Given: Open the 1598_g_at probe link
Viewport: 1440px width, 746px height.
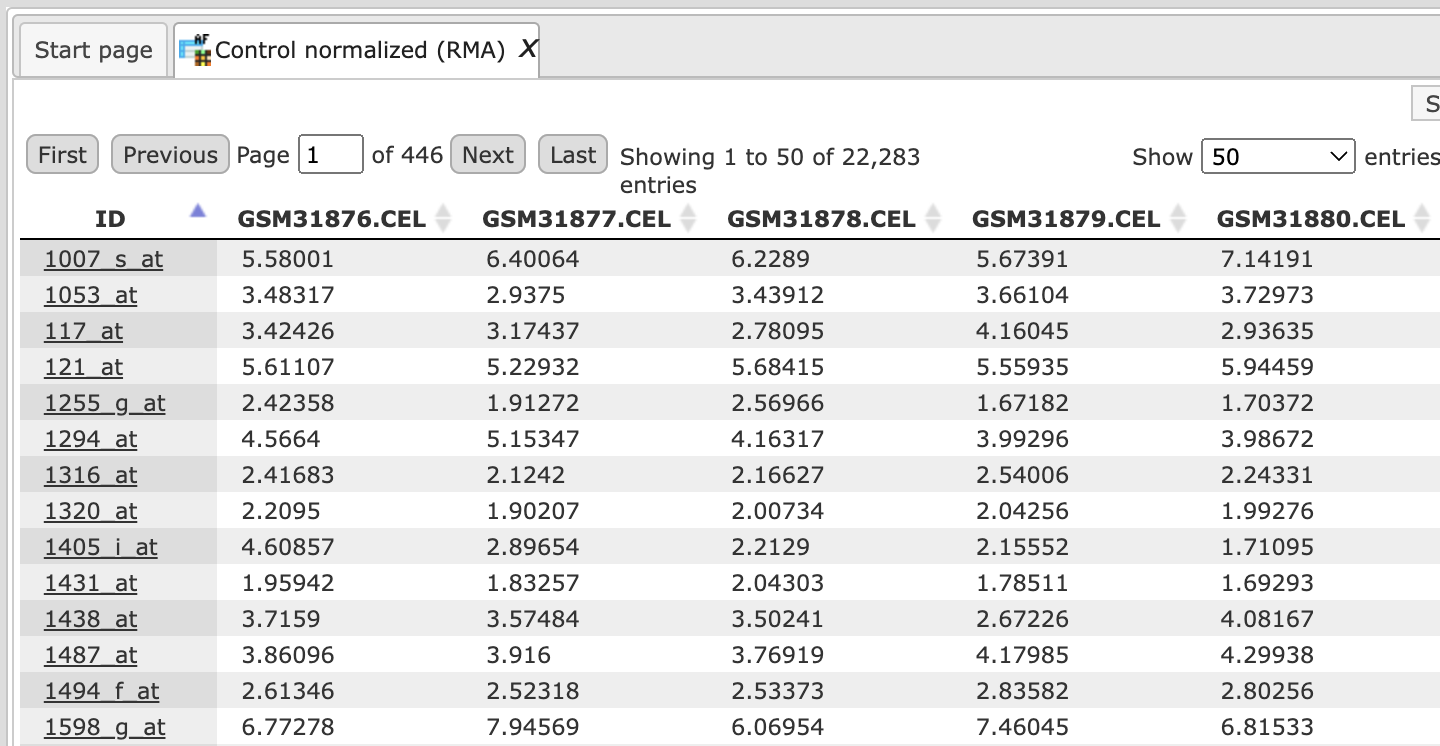Looking at the screenshot, I should [x=104, y=727].
